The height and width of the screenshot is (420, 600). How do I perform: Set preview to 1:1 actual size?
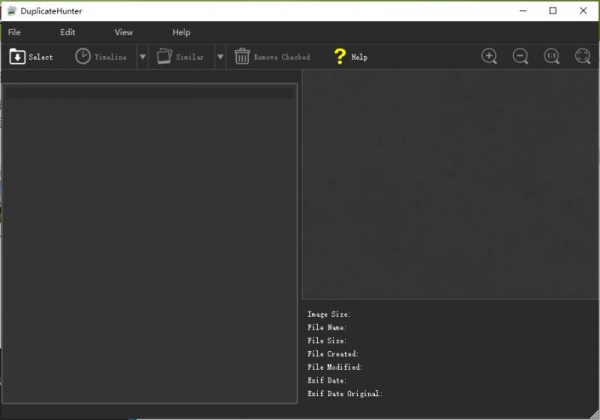(551, 57)
